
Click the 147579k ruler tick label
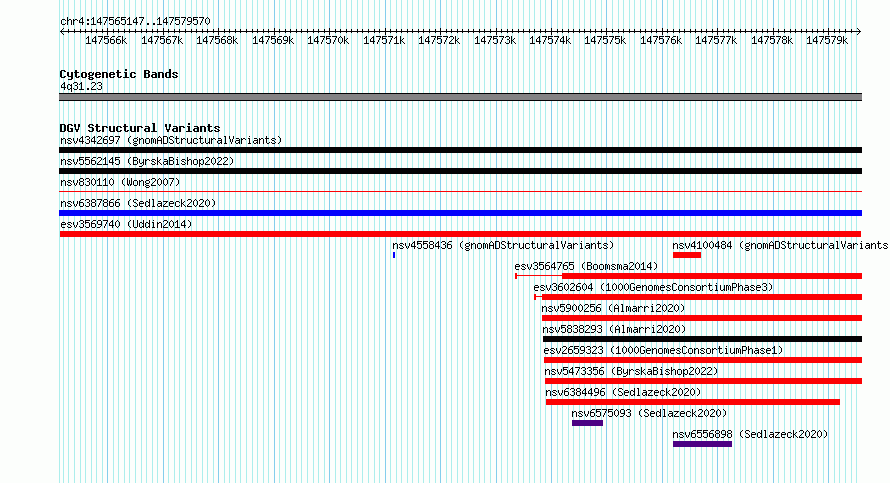coord(827,40)
